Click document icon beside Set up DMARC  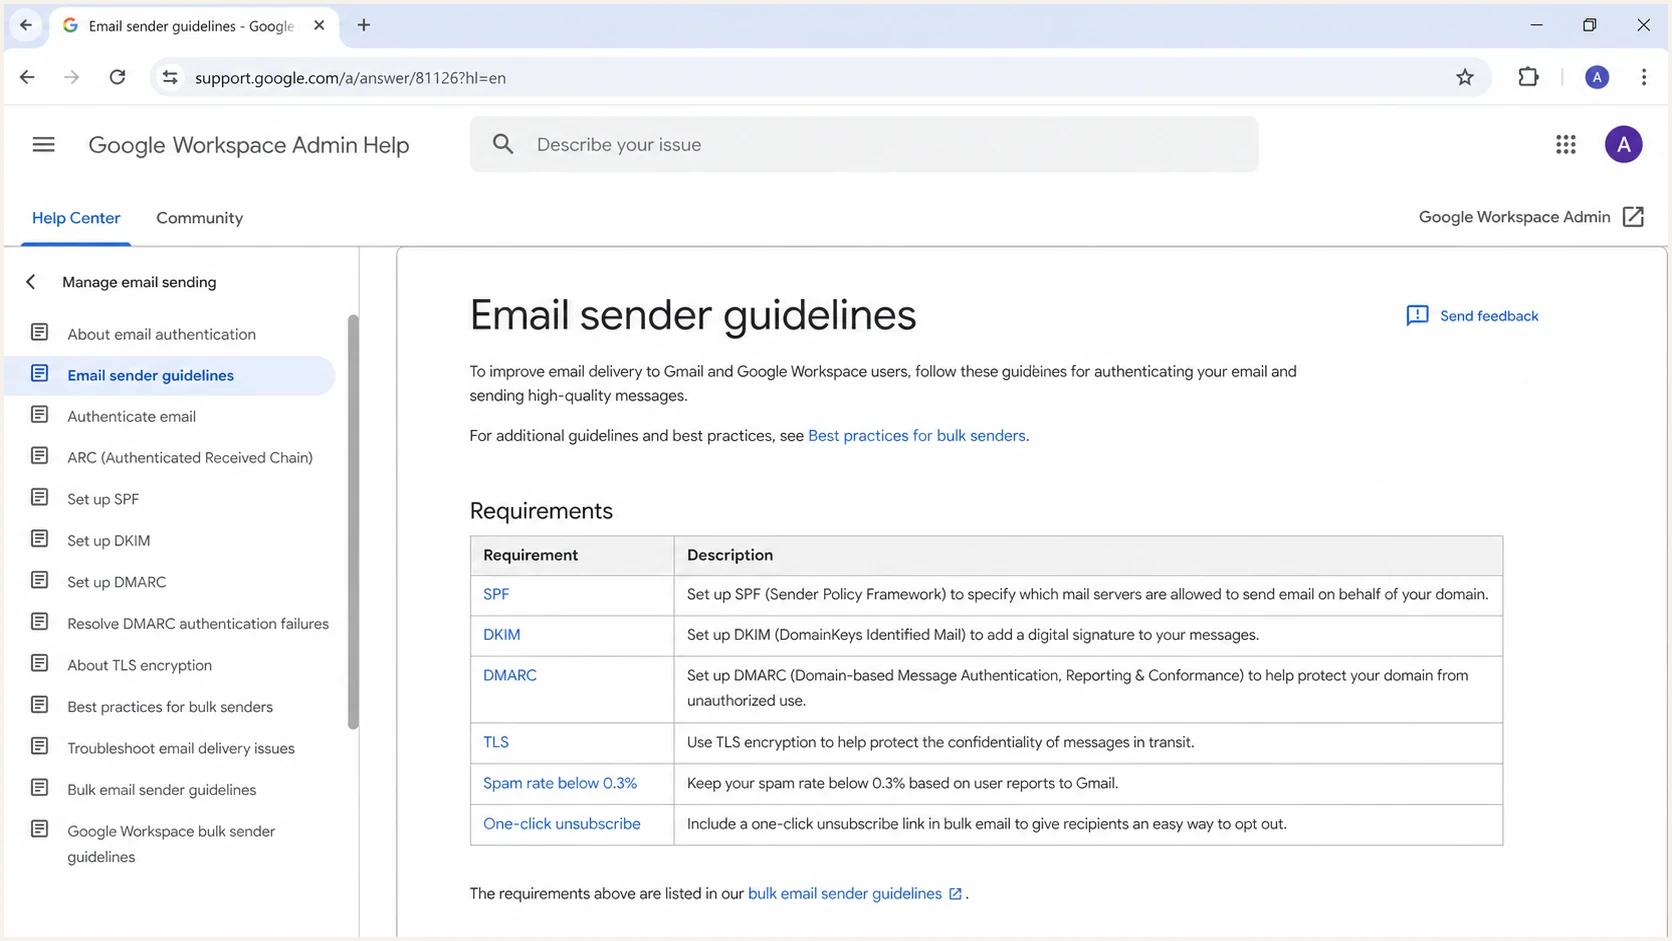[x=39, y=580]
